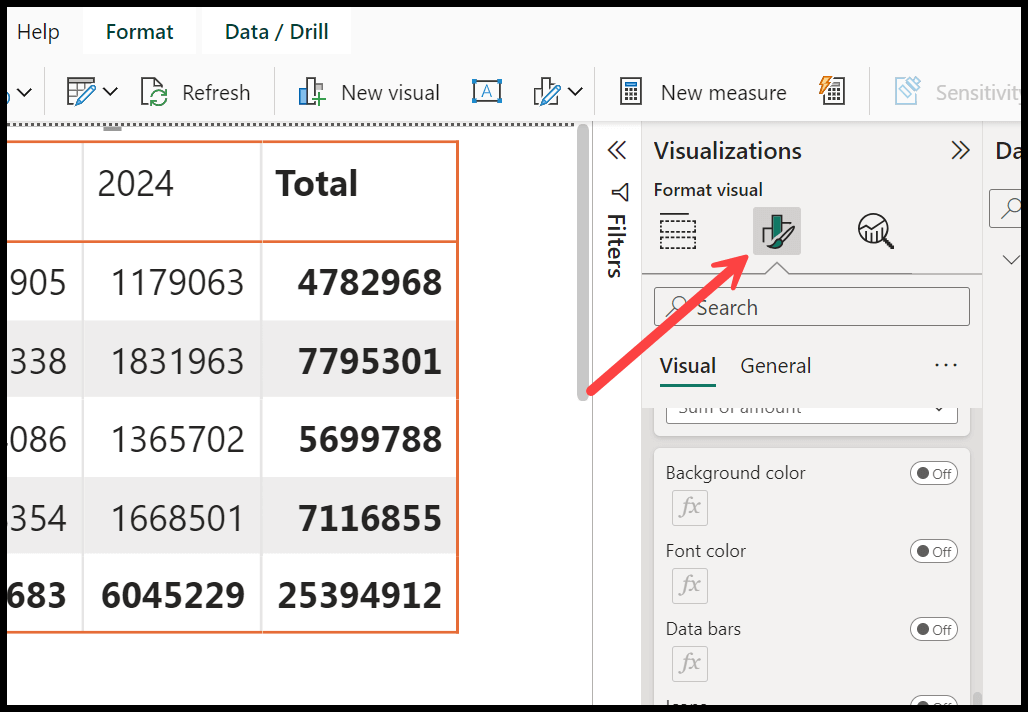Image resolution: width=1028 pixels, height=712 pixels.
Task: Click the New measure calculator icon
Action: (631, 92)
